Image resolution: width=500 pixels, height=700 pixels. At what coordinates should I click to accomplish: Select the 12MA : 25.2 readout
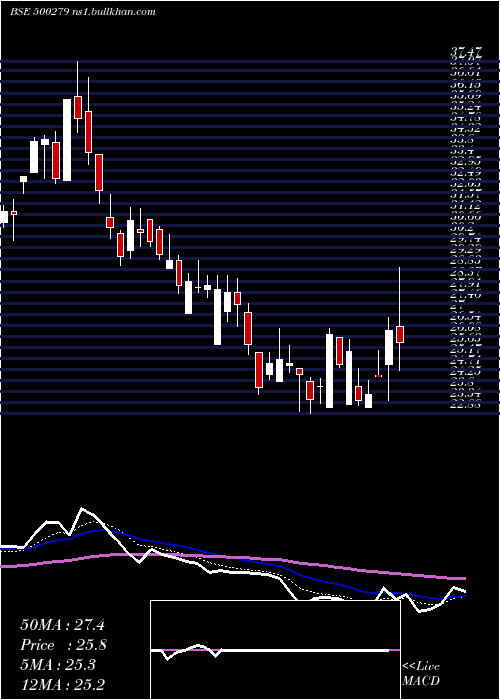pyautogui.click(x=65, y=685)
